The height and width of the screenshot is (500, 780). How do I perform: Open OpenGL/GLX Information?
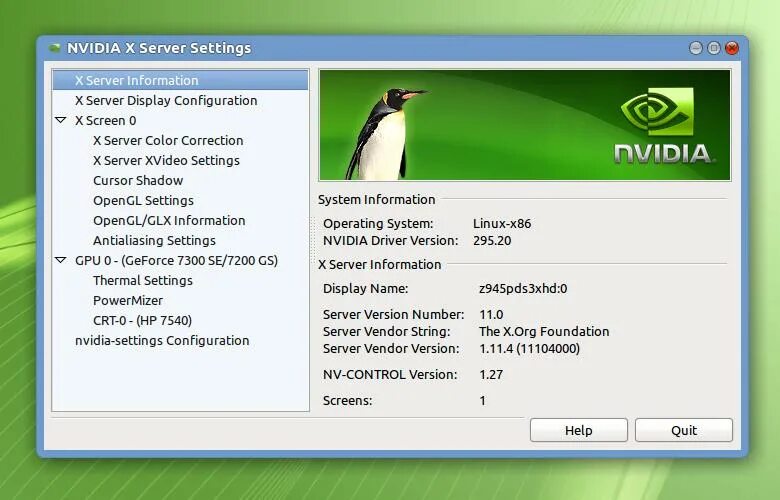tap(169, 220)
